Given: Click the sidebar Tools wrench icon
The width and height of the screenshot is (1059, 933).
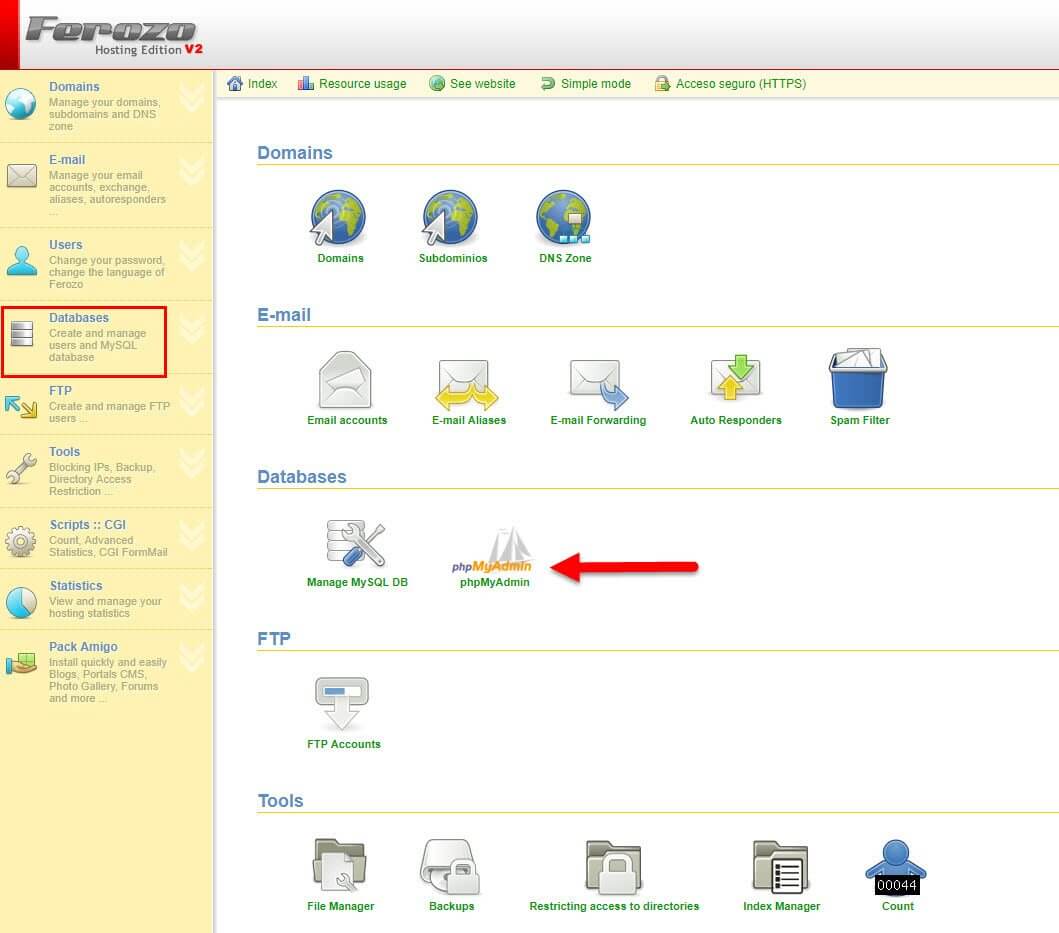Looking at the screenshot, I should coord(21,469).
